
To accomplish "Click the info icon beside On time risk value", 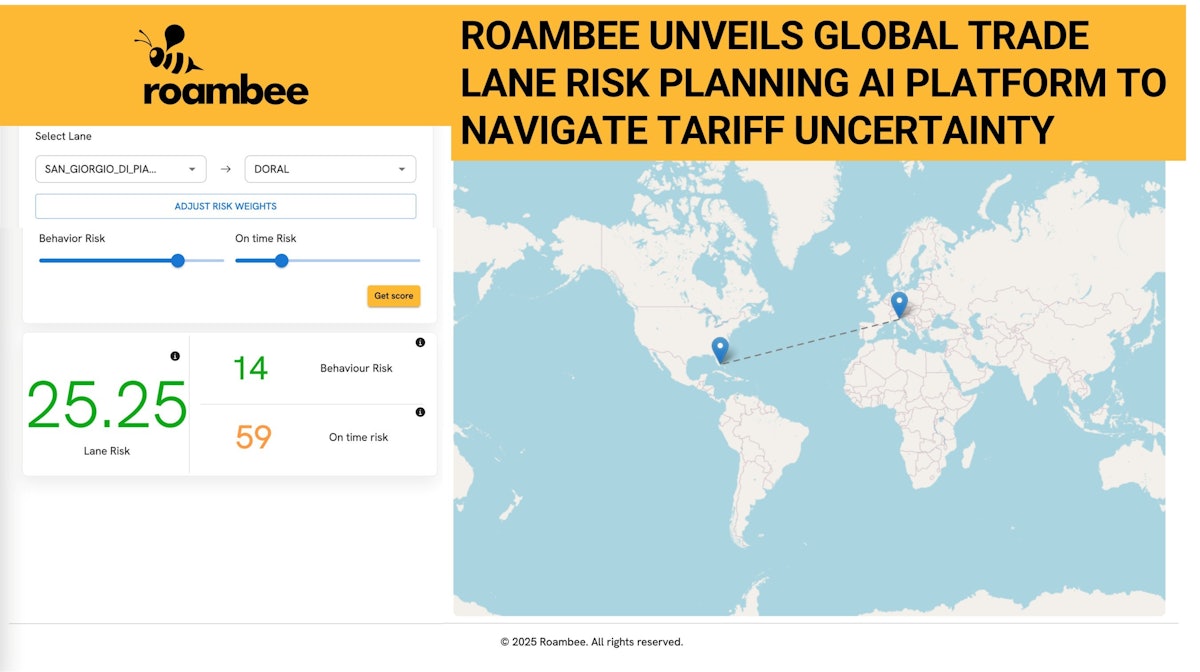I will coord(420,410).
